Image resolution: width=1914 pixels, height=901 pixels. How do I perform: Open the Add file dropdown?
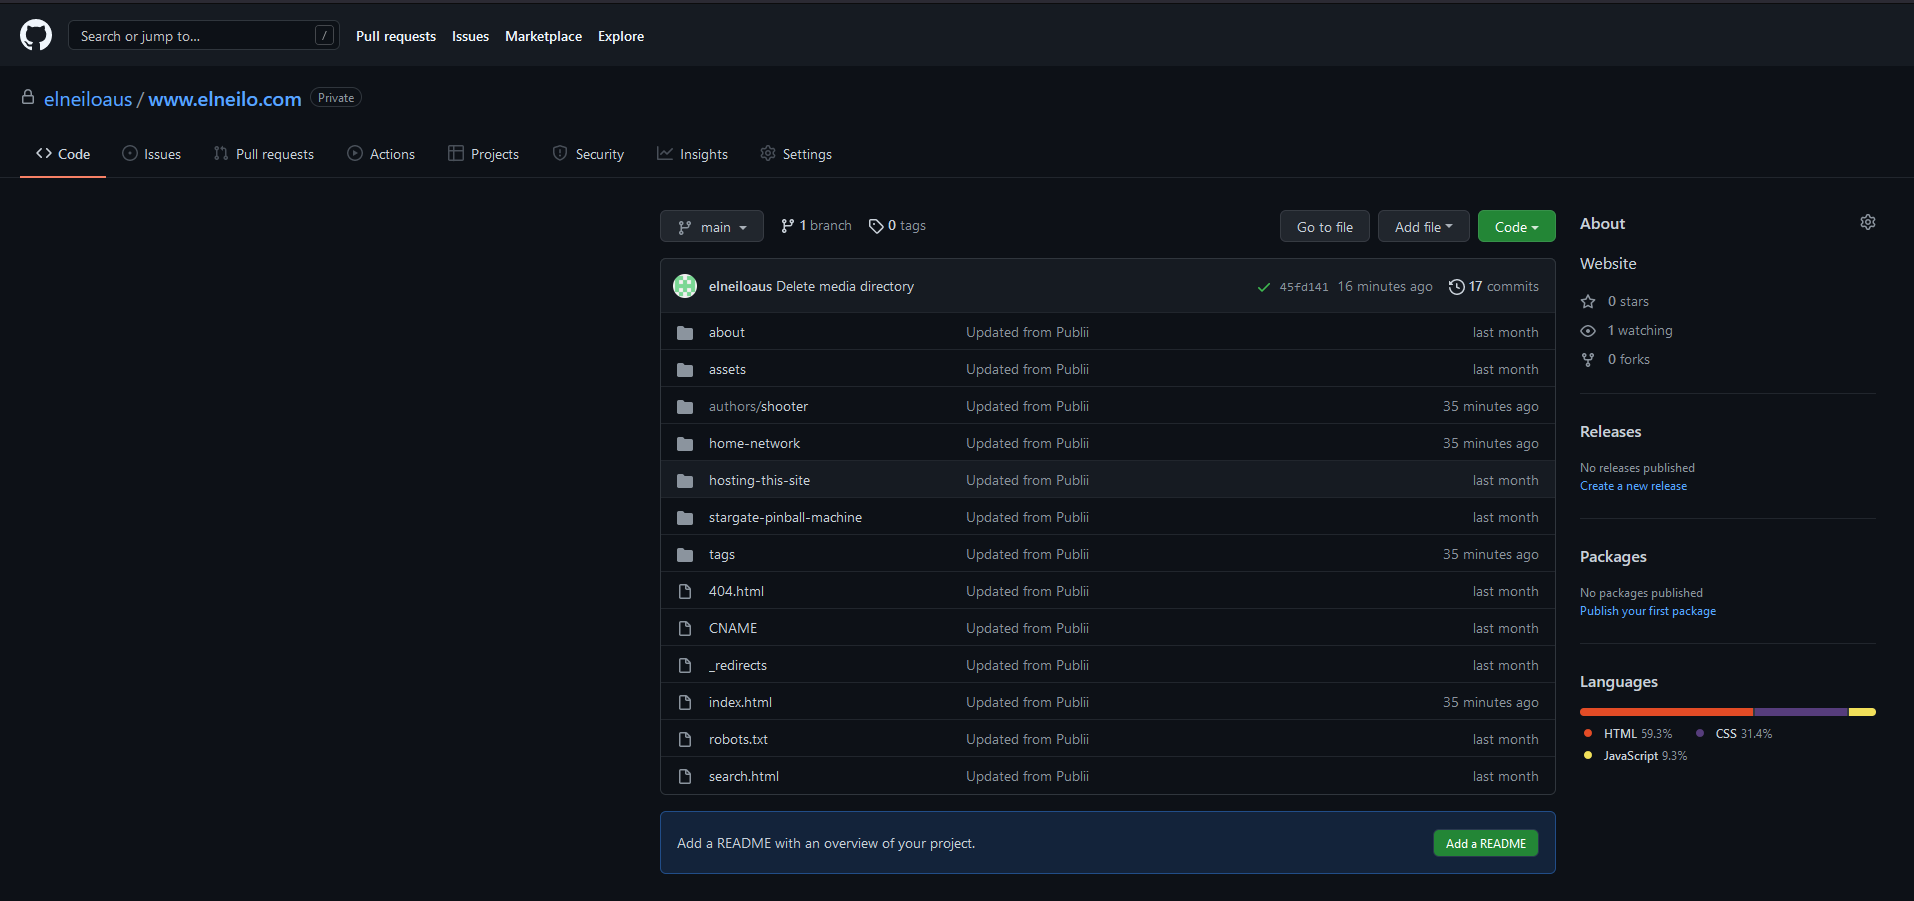coord(1422,227)
